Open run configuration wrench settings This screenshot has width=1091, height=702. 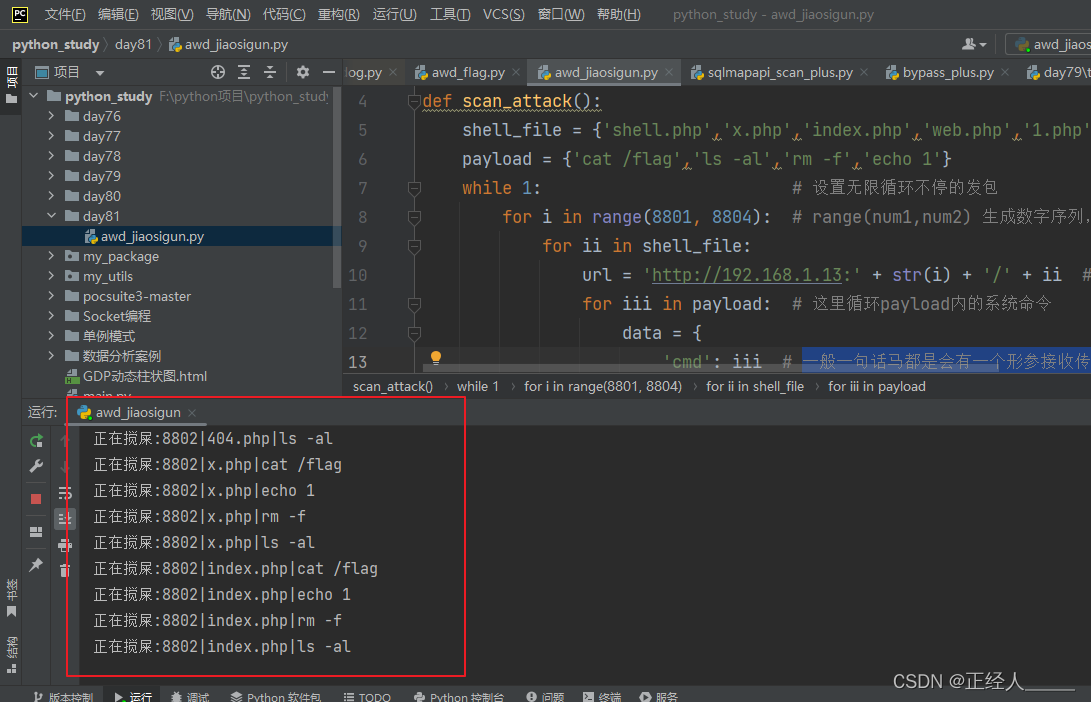tap(36, 466)
